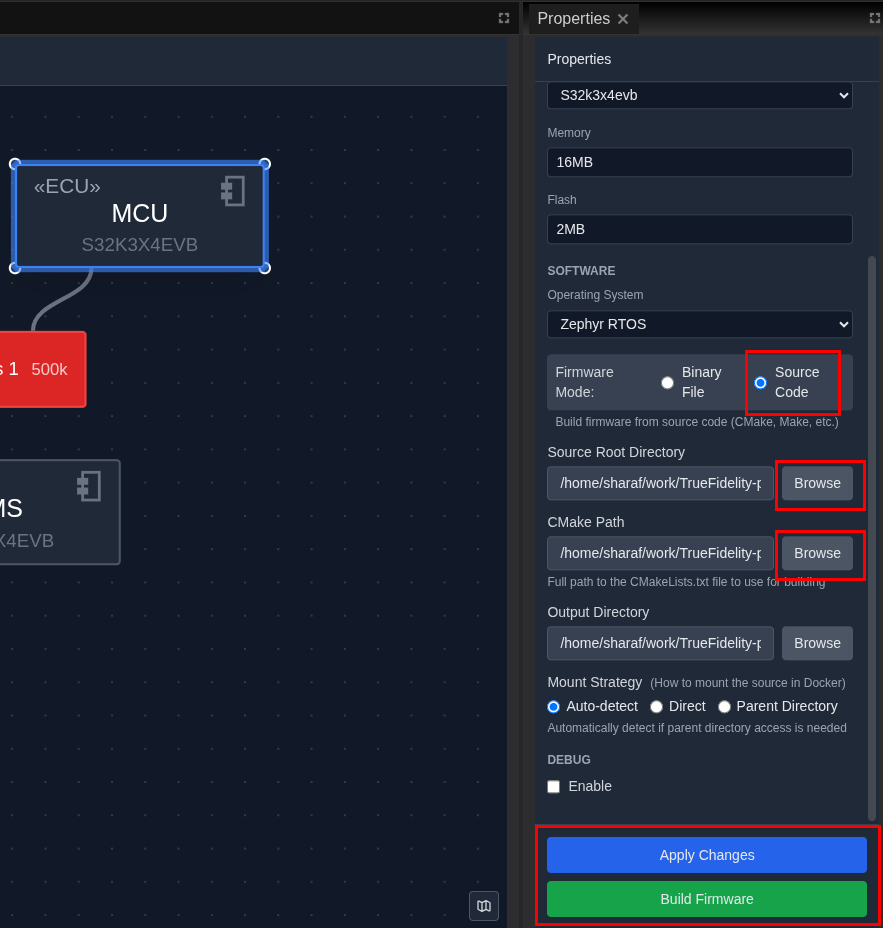The height and width of the screenshot is (928, 883).
Task: Select the MCU ECU node on the canvas
Action: point(140,216)
